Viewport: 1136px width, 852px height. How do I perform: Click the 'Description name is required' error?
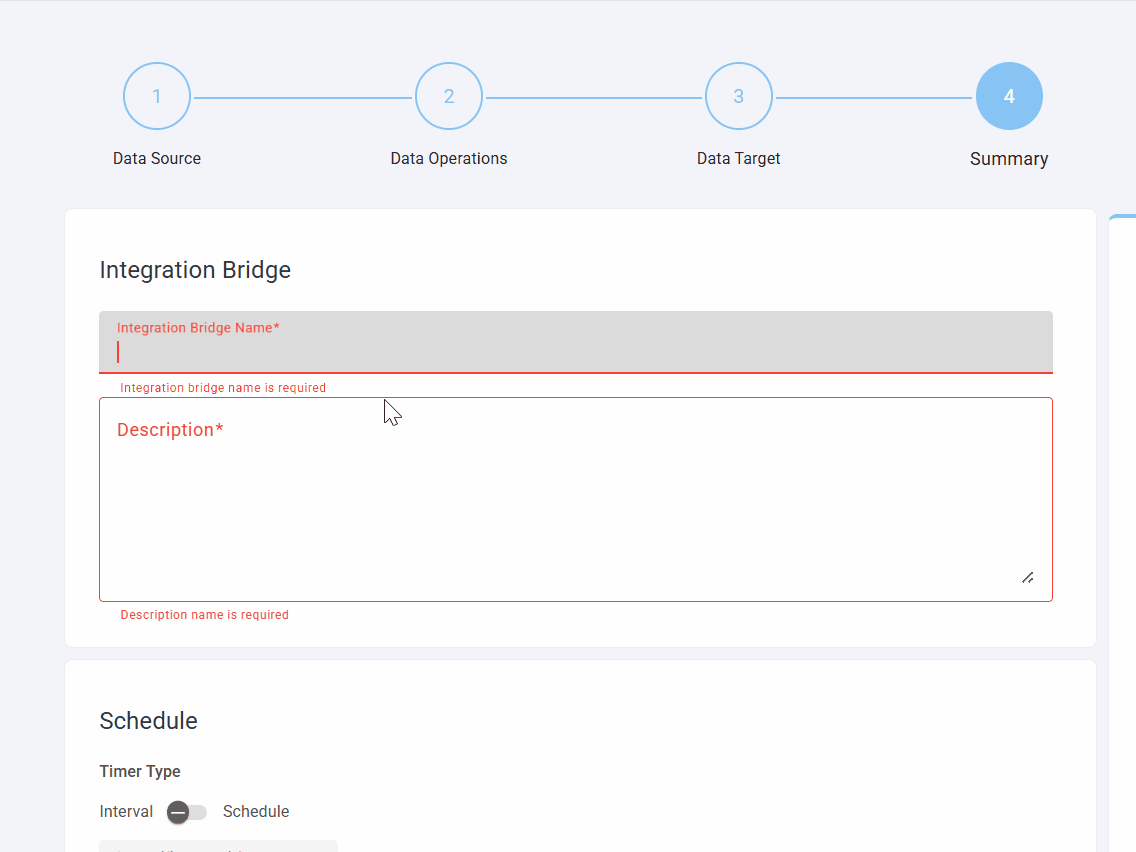pos(204,615)
